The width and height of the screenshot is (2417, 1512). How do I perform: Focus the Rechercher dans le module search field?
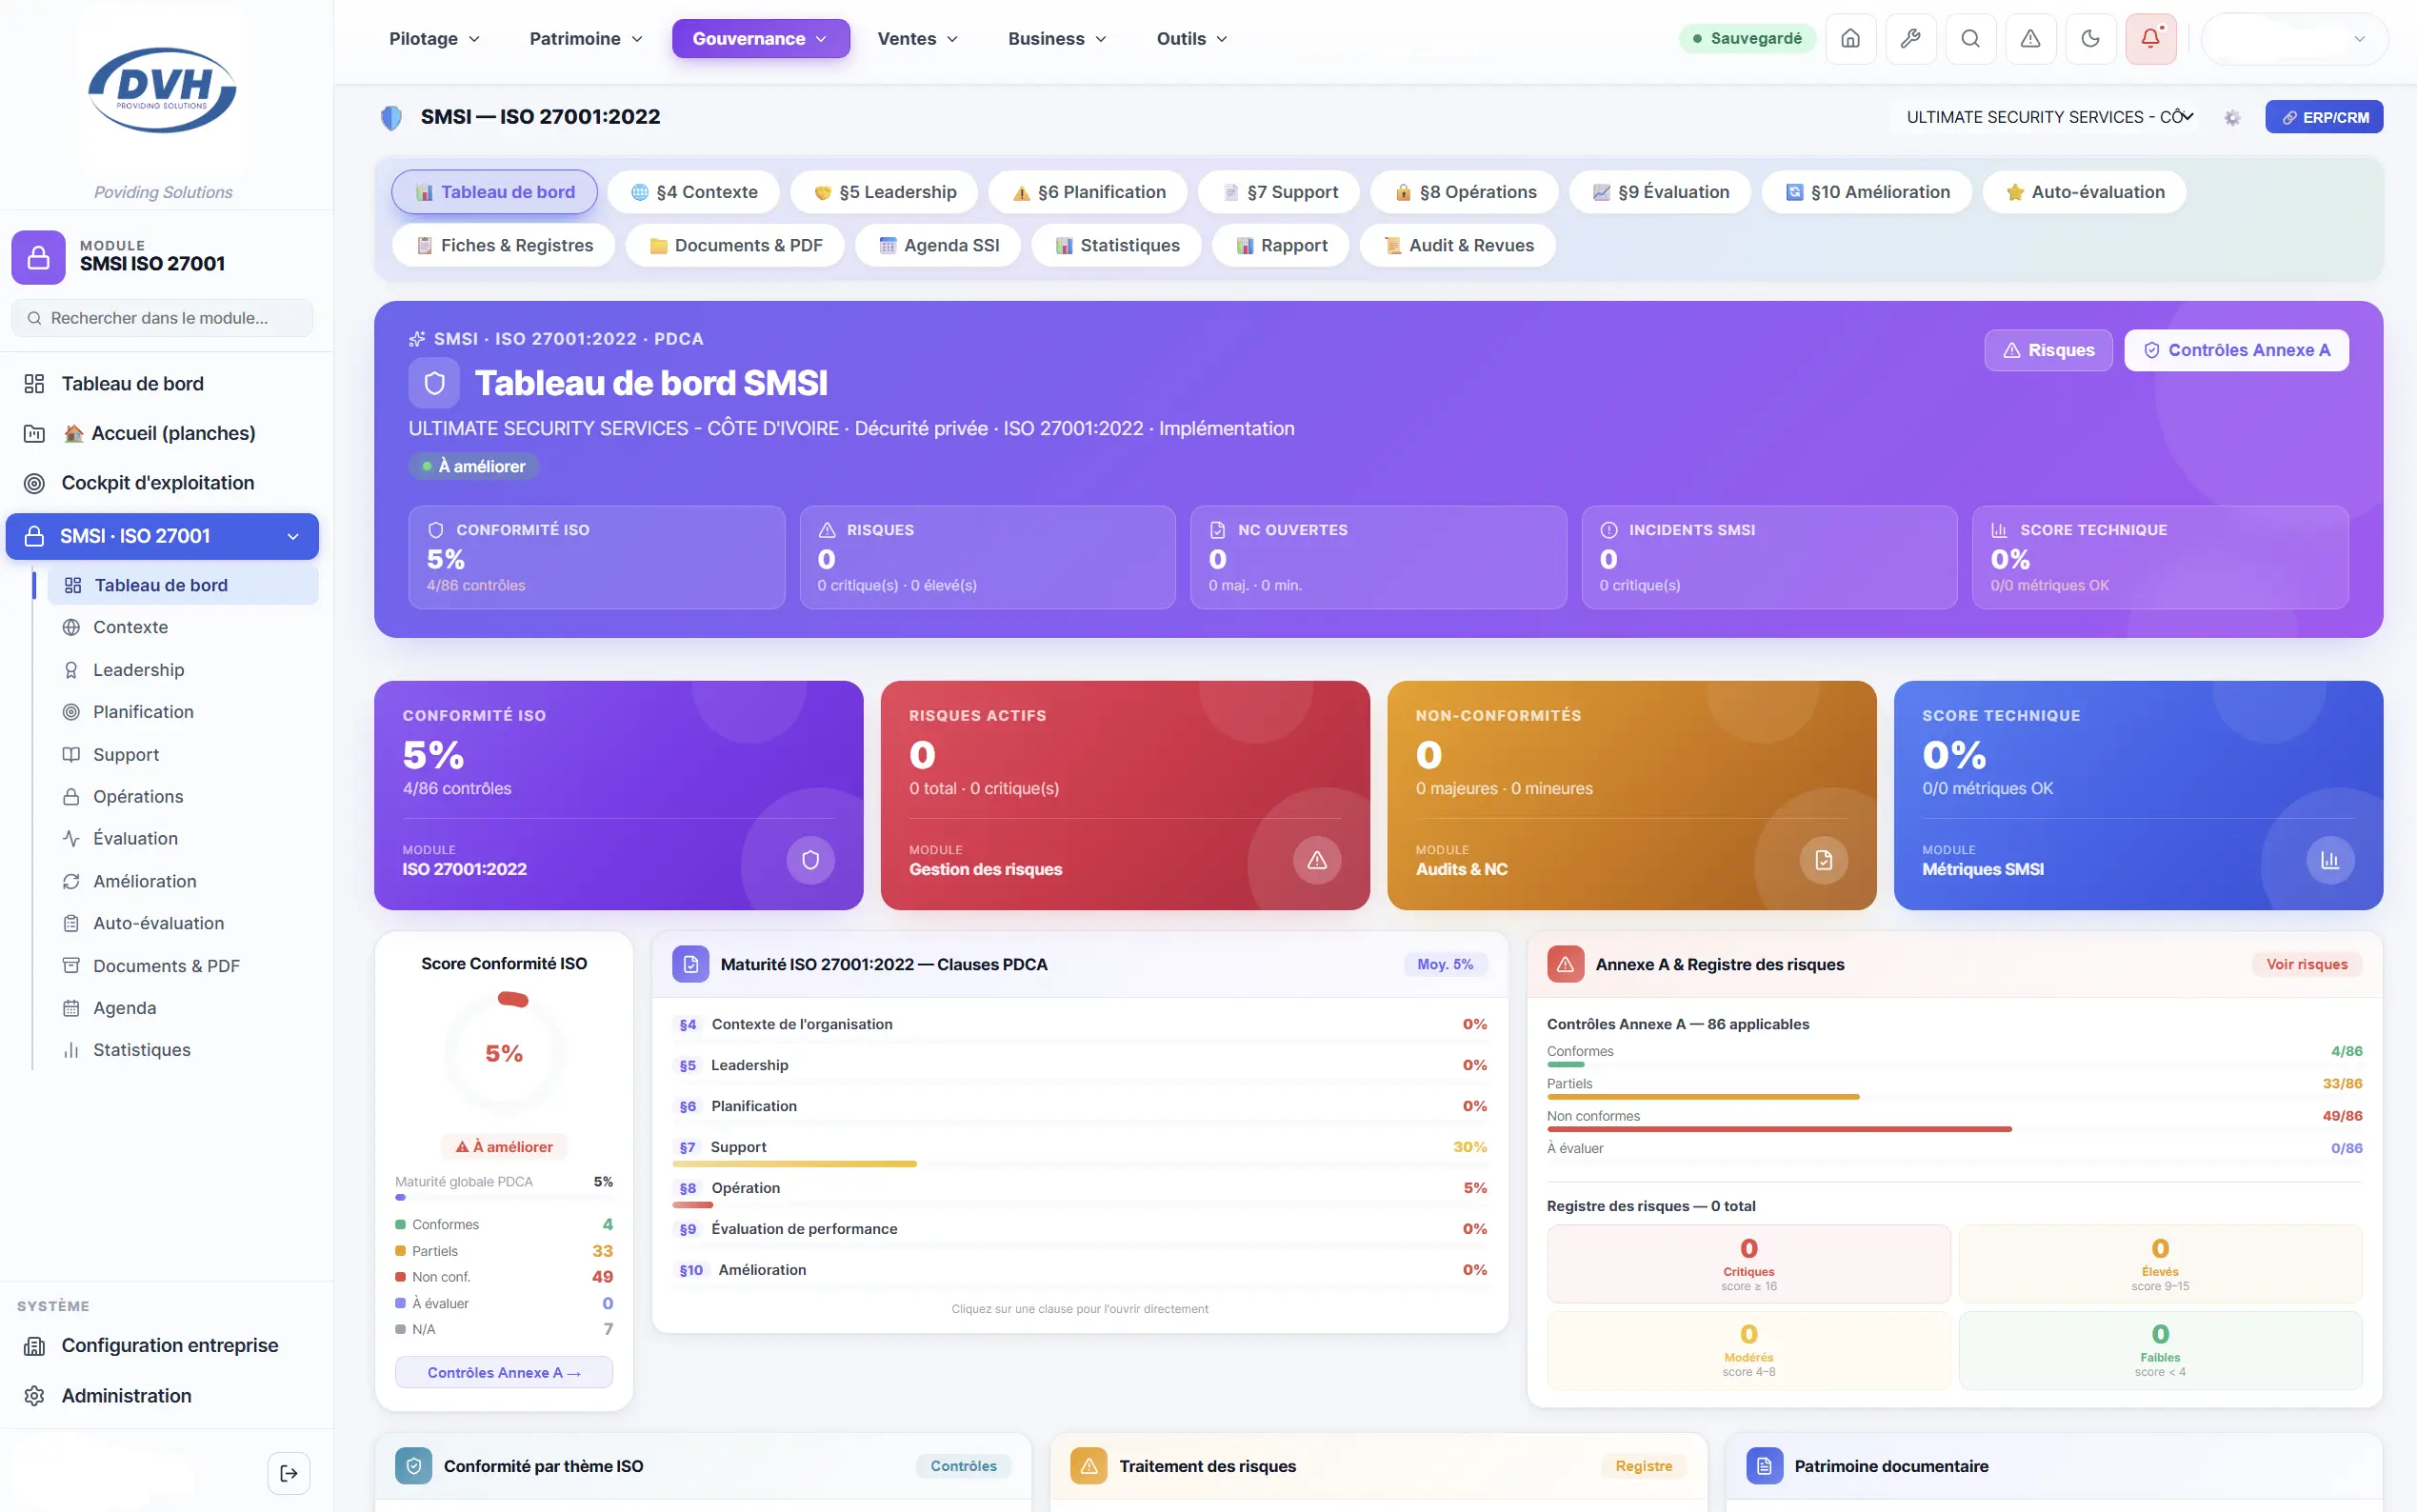tap(162, 318)
